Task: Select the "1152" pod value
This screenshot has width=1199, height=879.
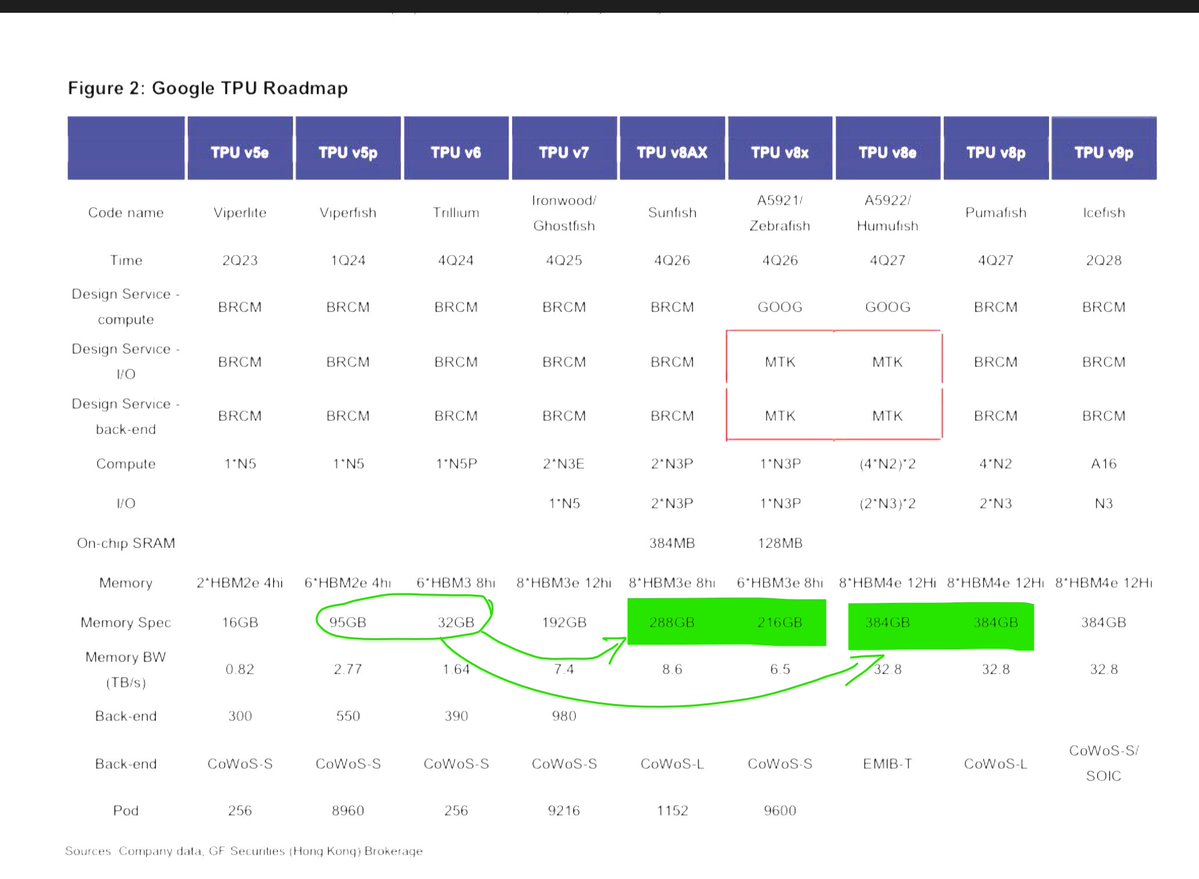Action: pyautogui.click(x=672, y=810)
